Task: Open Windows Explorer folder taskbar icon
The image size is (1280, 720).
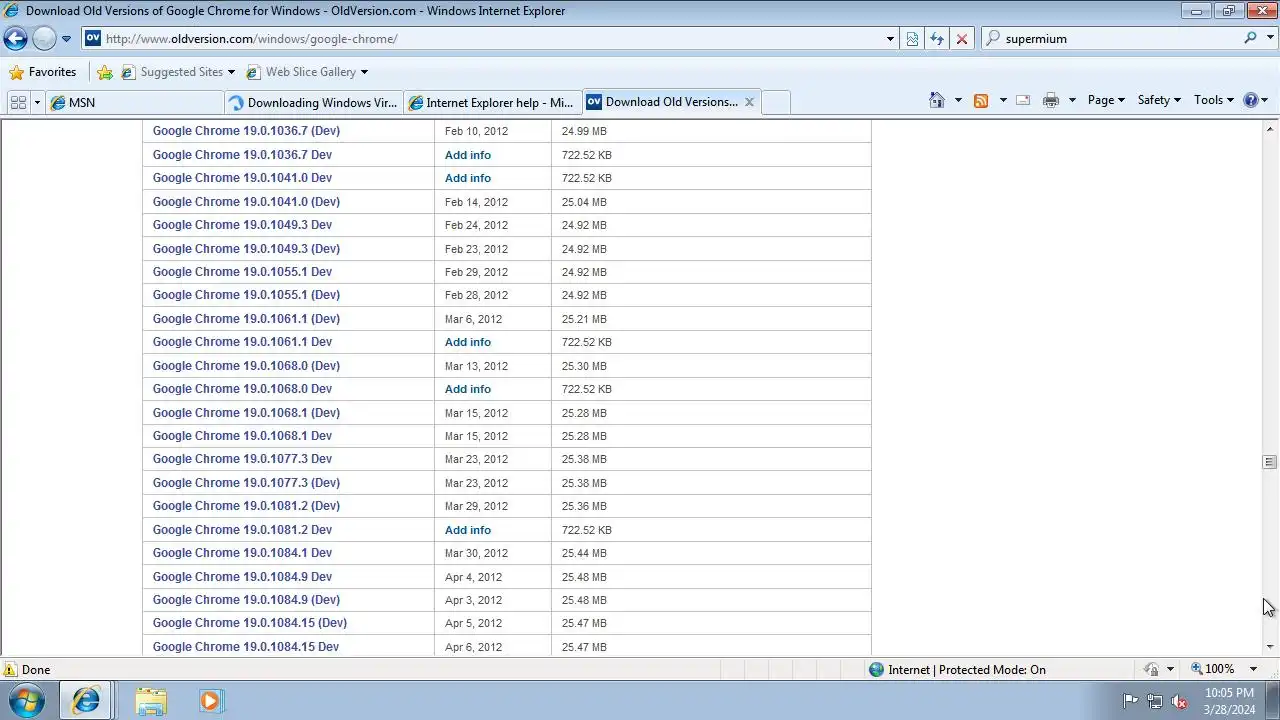Action: click(151, 700)
